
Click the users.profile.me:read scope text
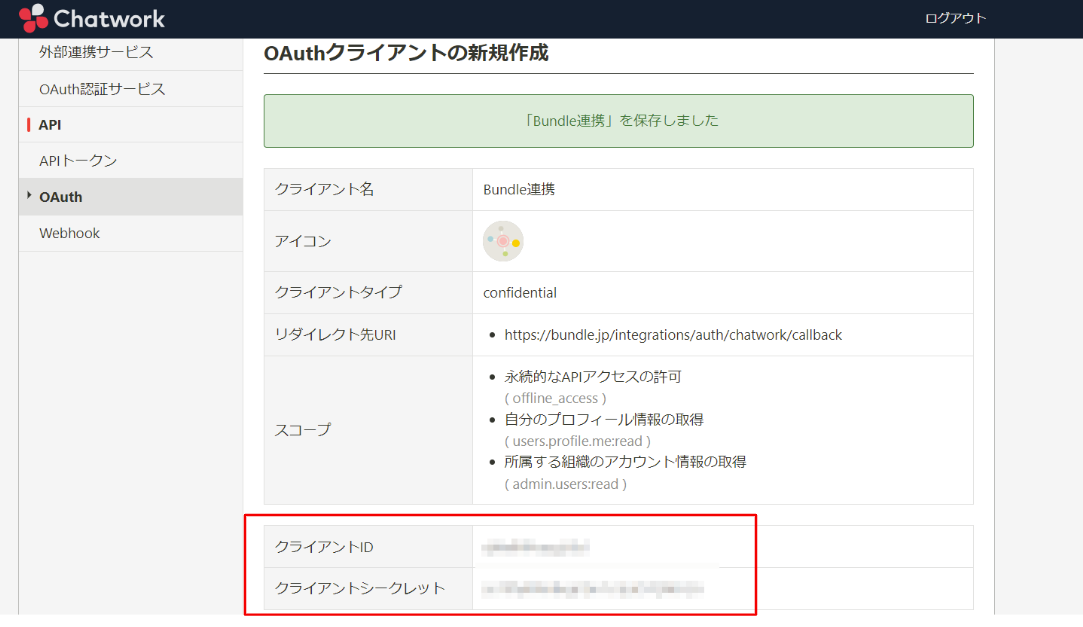(x=577, y=441)
